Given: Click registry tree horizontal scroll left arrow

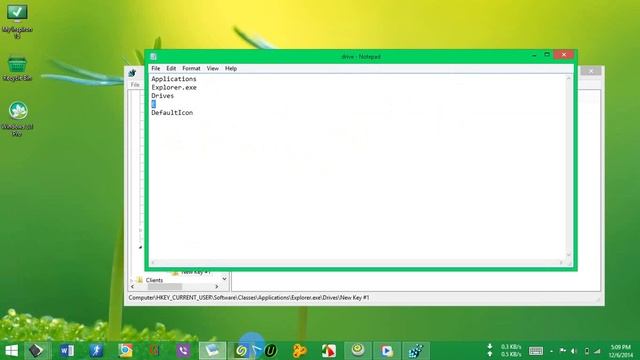Looking at the screenshot, I should tap(132, 287).
